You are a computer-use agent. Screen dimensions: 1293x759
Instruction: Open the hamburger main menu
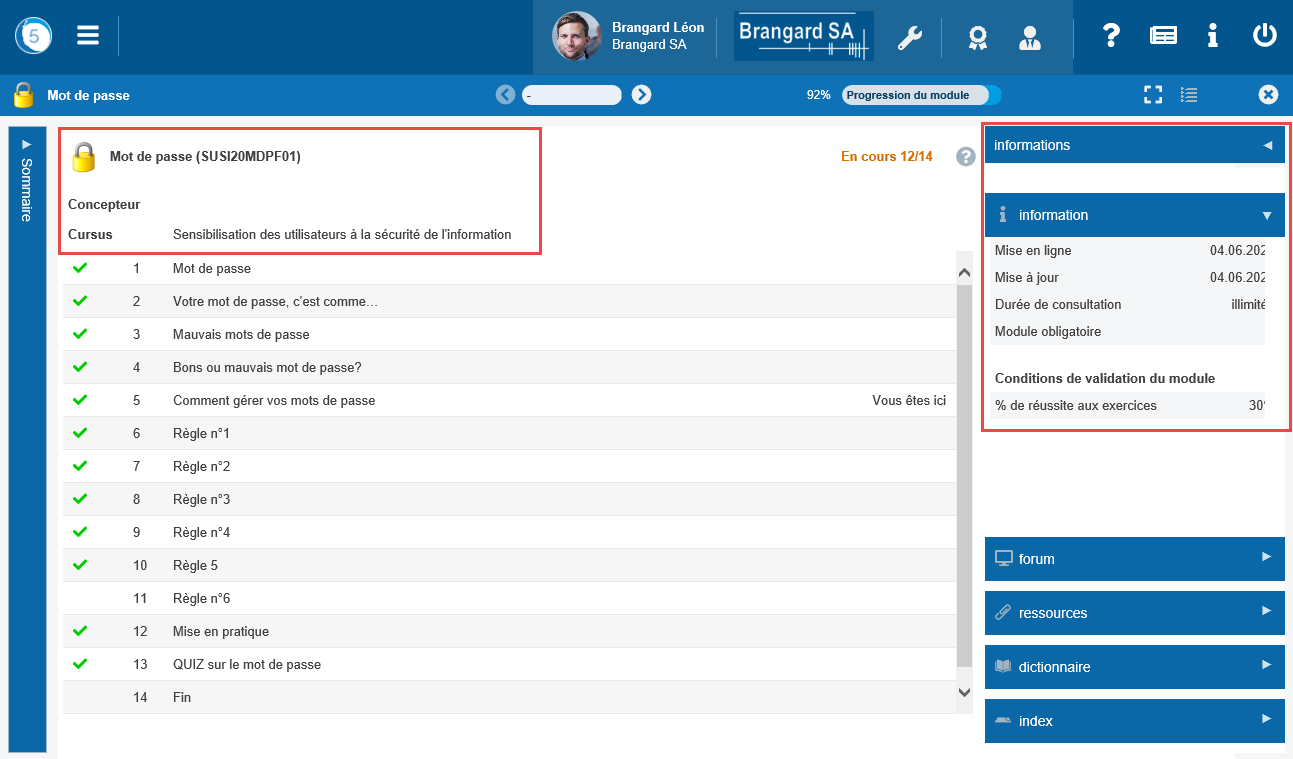point(88,36)
